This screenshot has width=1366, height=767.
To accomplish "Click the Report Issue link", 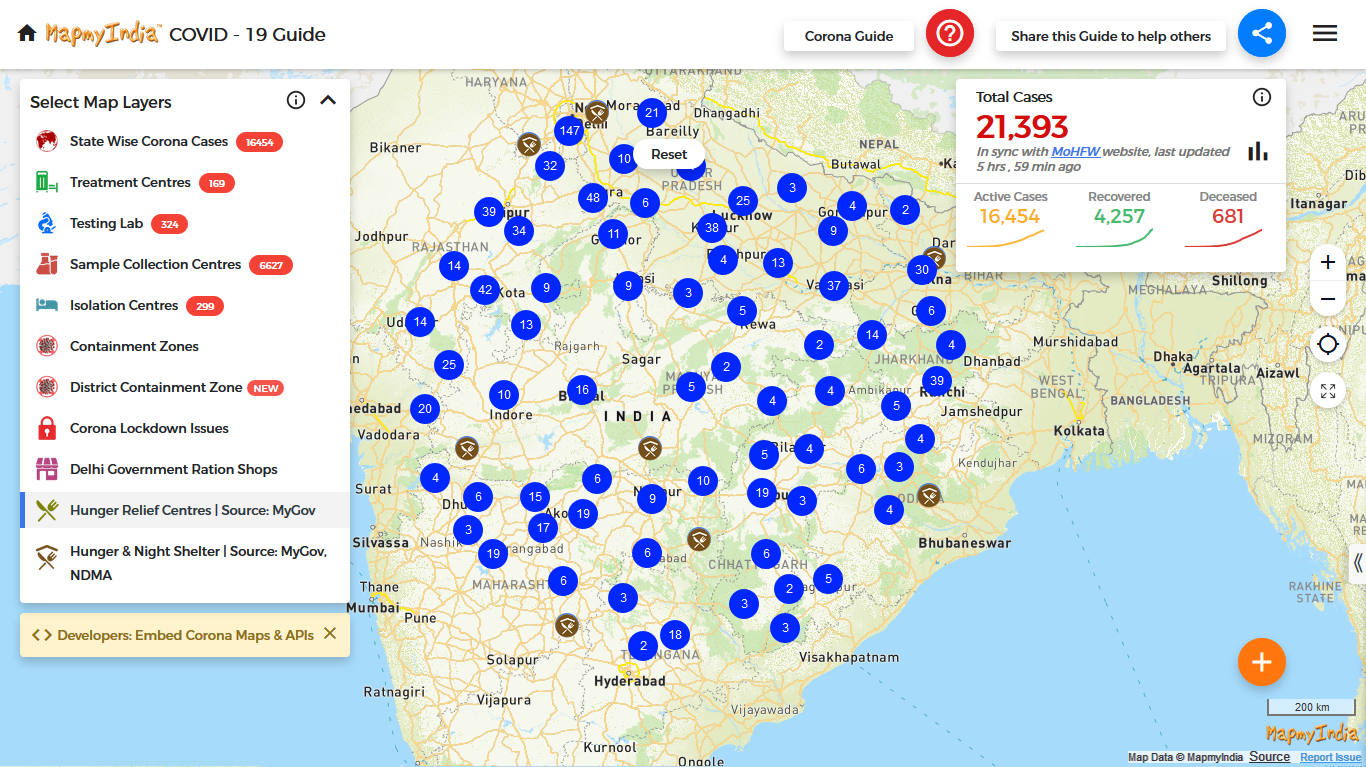I will click(1331, 758).
